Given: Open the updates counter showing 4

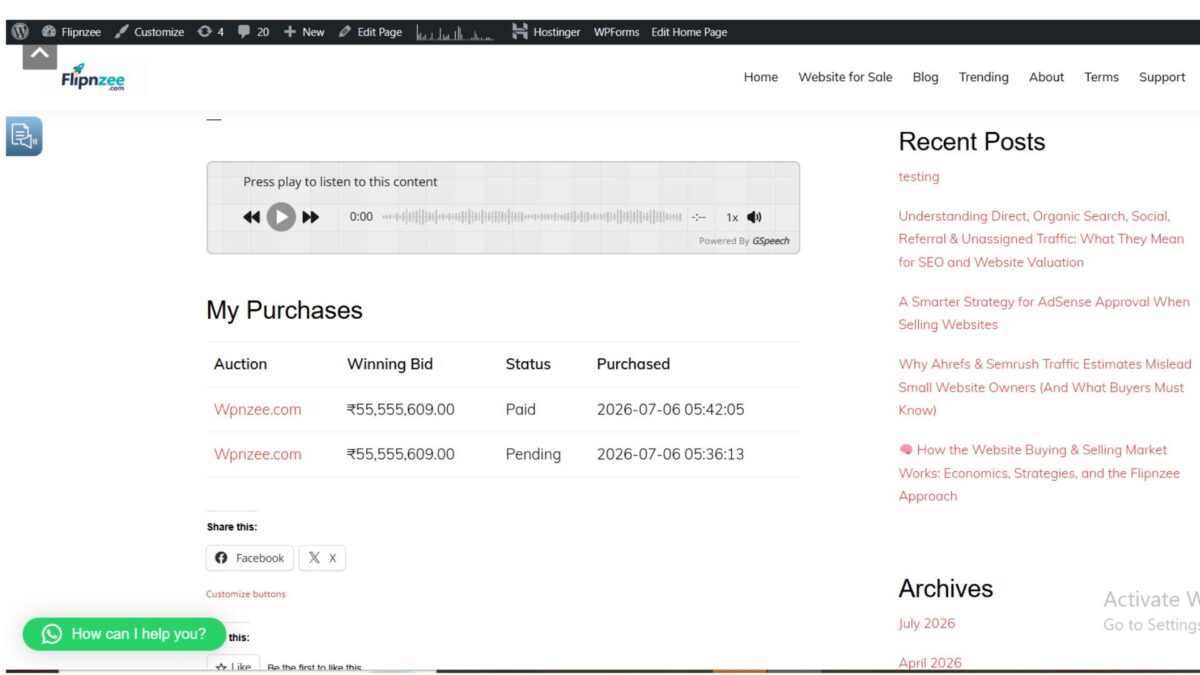Looking at the screenshot, I should [x=211, y=32].
